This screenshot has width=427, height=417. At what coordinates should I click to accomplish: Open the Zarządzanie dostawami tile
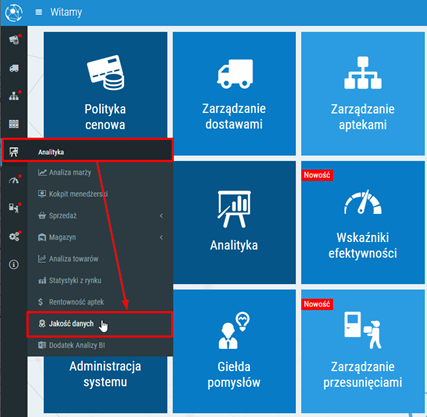(234, 93)
